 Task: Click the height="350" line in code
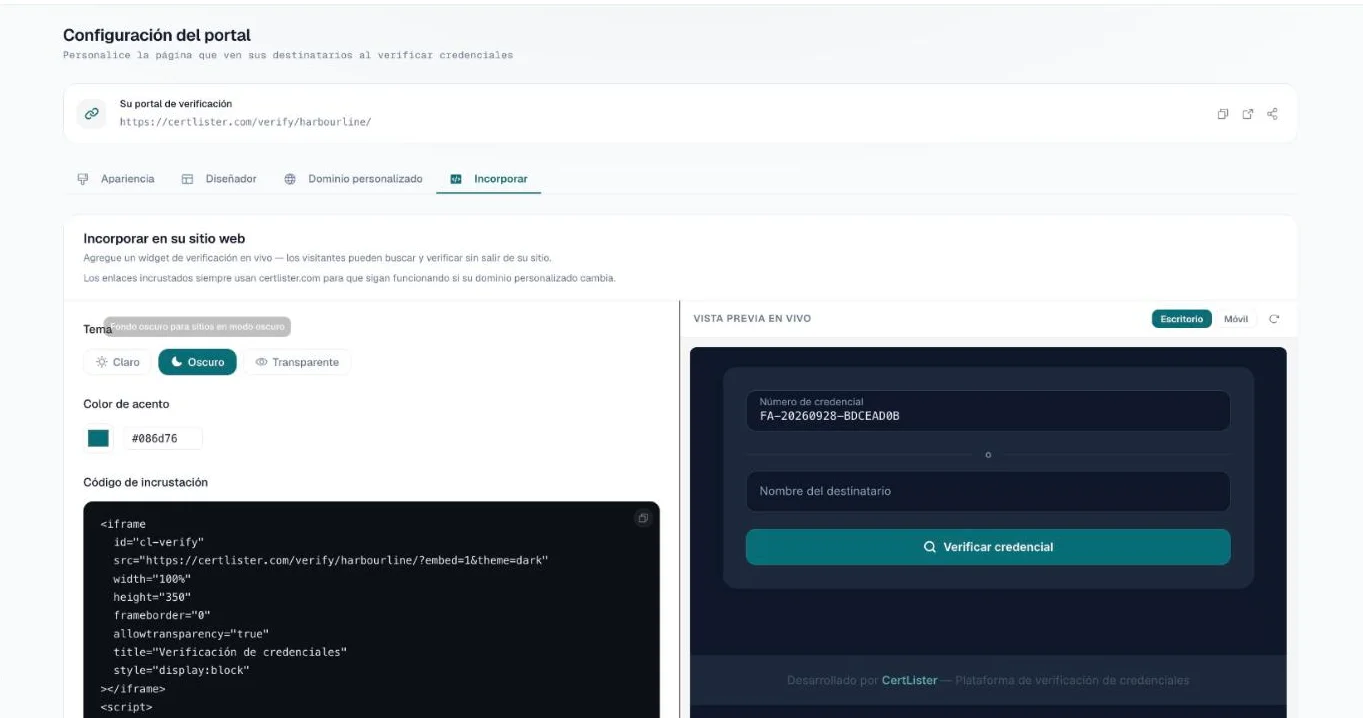152,597
